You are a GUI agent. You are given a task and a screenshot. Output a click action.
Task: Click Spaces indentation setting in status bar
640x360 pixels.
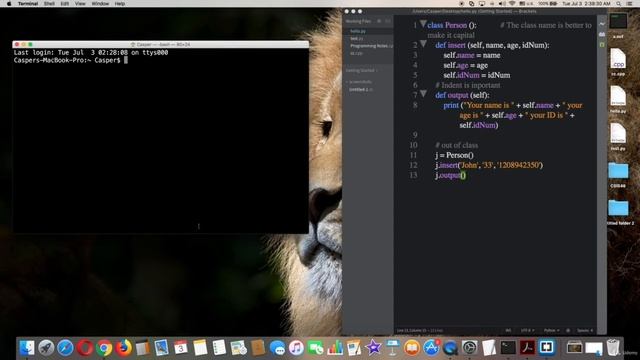(x=585, y=330)
